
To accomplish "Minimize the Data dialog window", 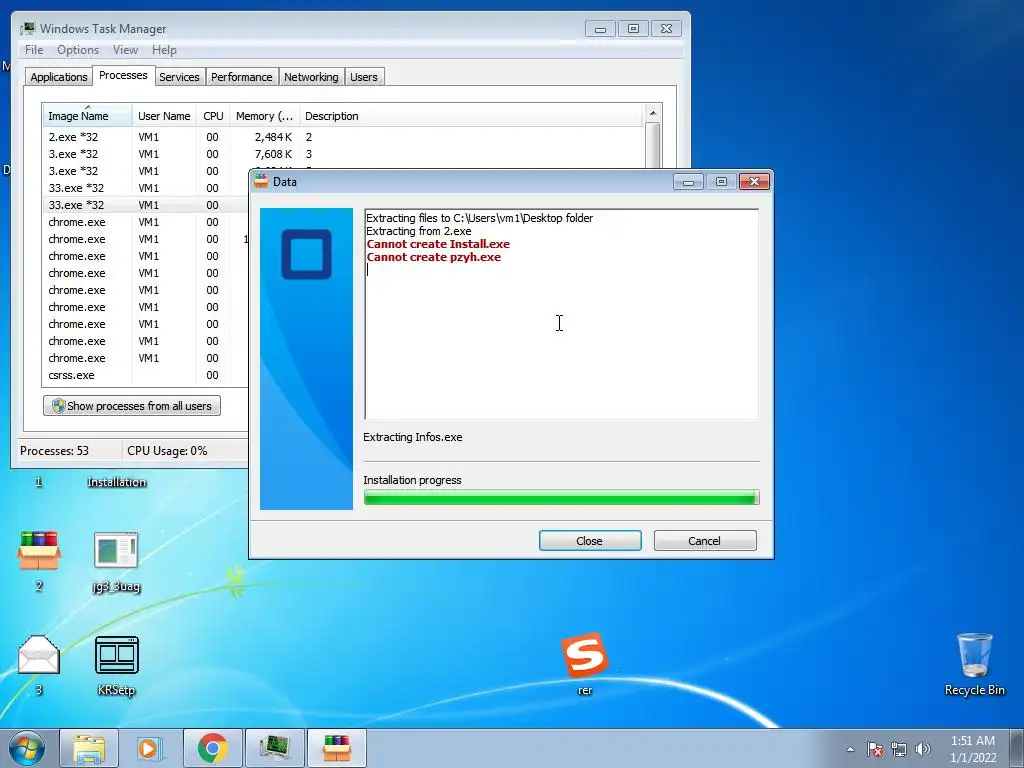I will tap(688, 182).
